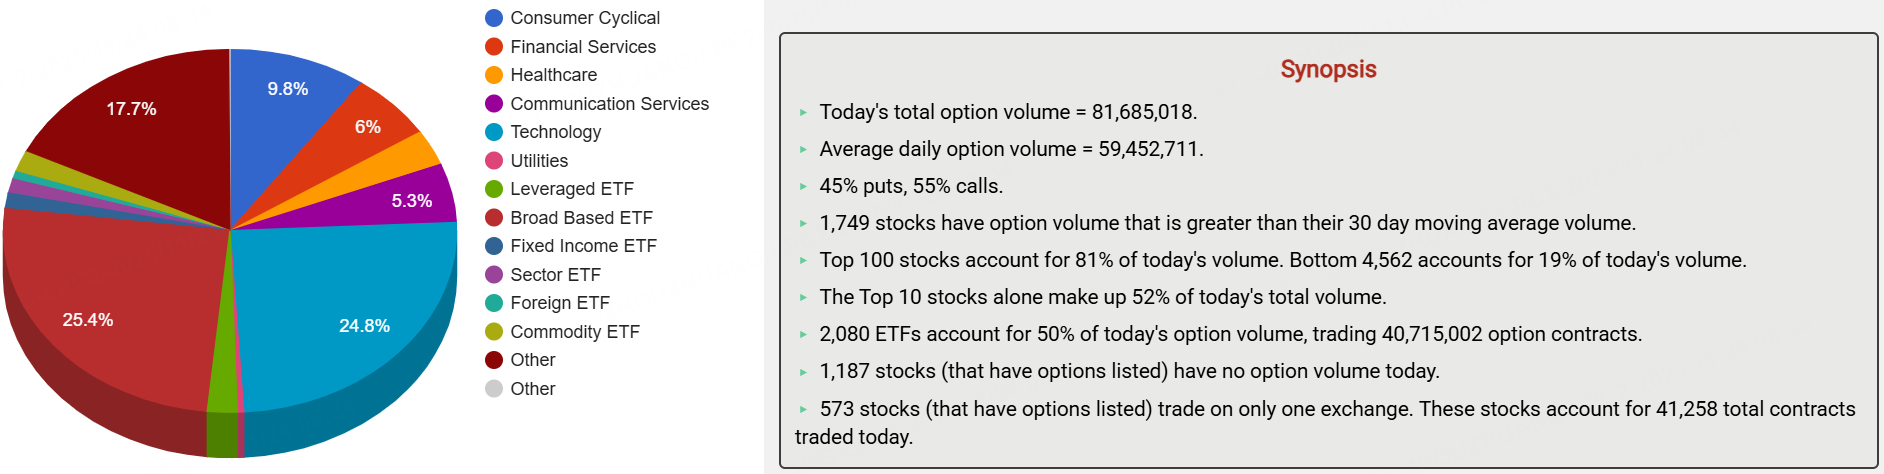The width and height of the screenshot is (1884, 474).
Task: Click the Financial Services legend dot
Action: tap(494, 47)
